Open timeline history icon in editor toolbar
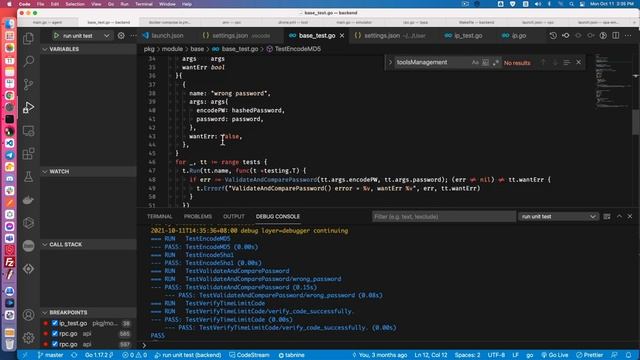This screenshot has width=640, height=360. [553, 36]
